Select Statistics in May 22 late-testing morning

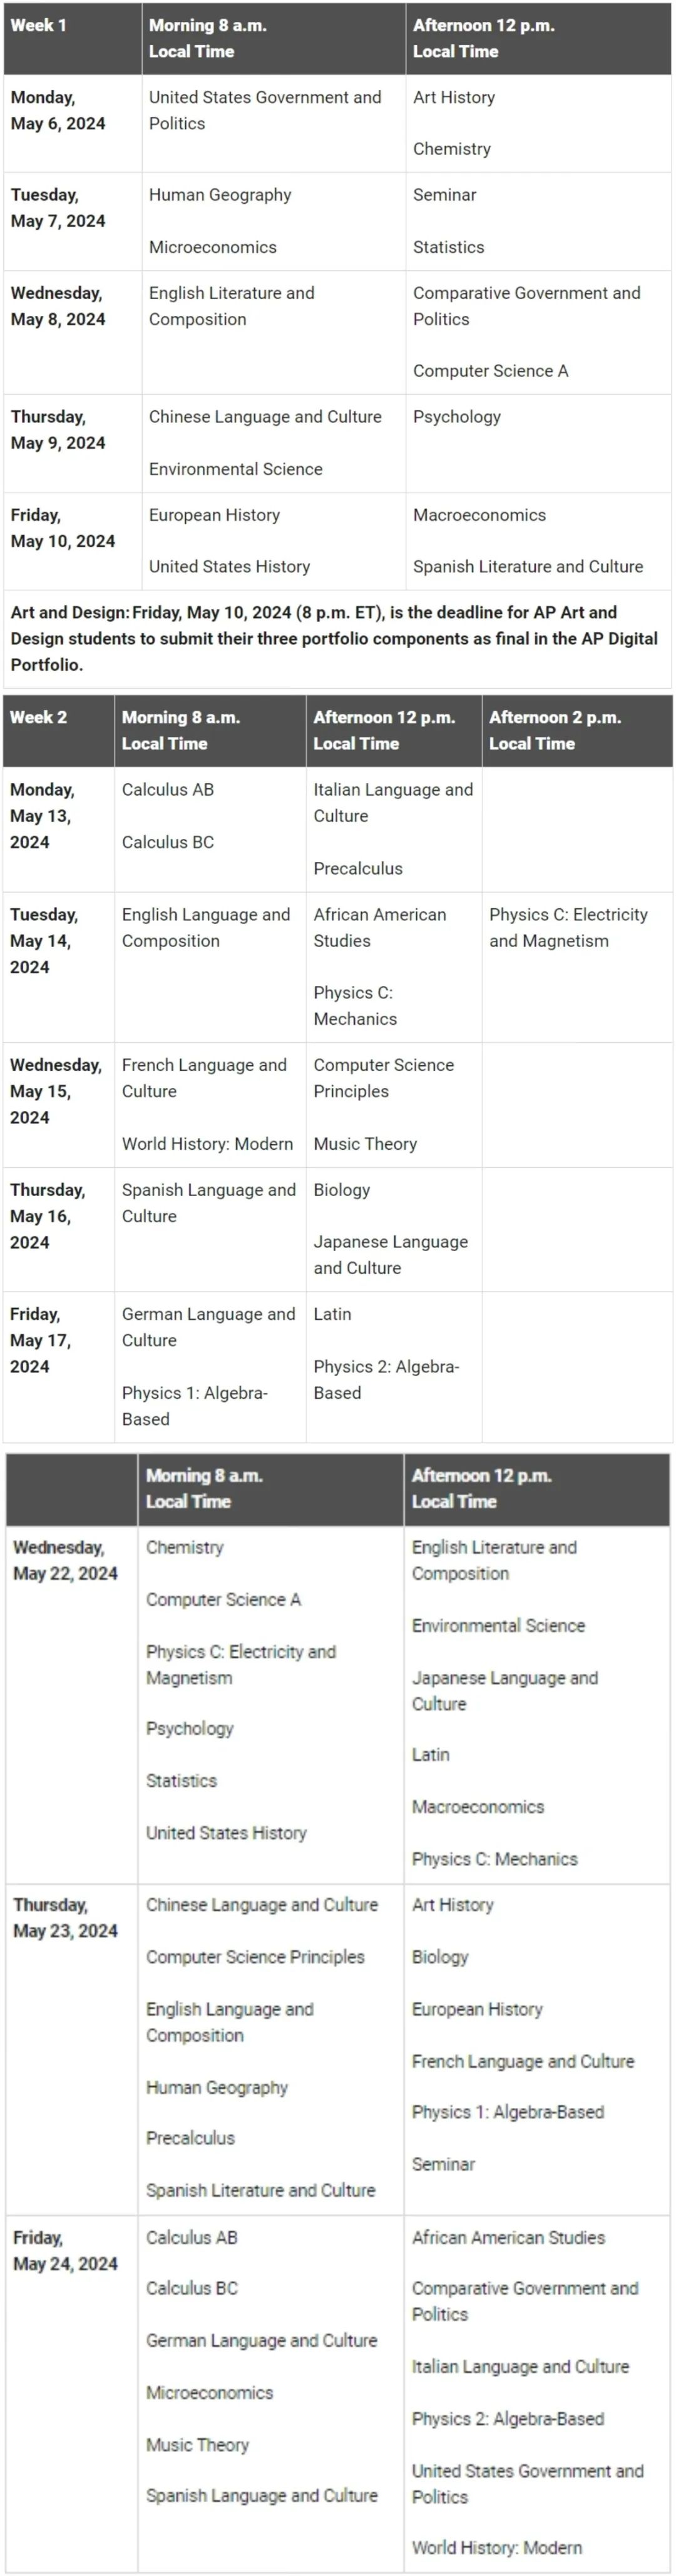[x=181, y=1781]
